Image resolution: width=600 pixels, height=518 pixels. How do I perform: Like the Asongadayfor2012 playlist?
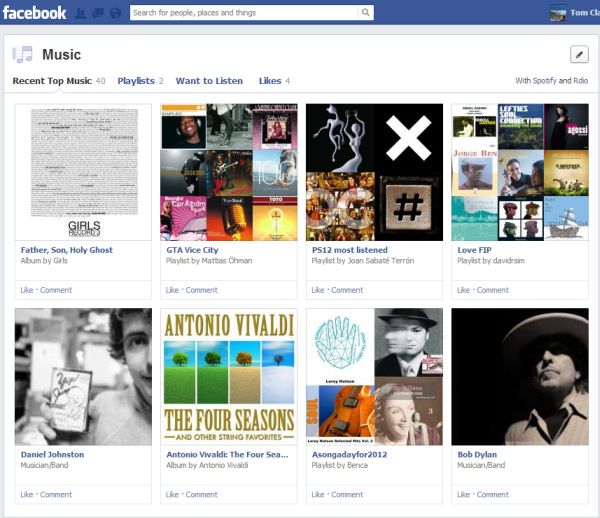pyautogui.click(x=318, y=495)
